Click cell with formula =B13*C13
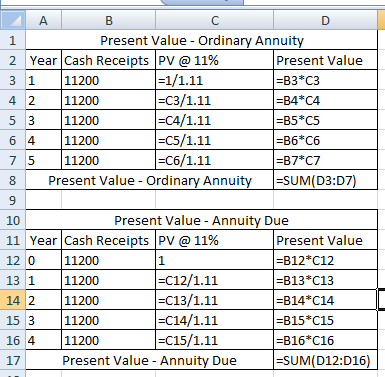385x377 pixels. click(326, 280)
